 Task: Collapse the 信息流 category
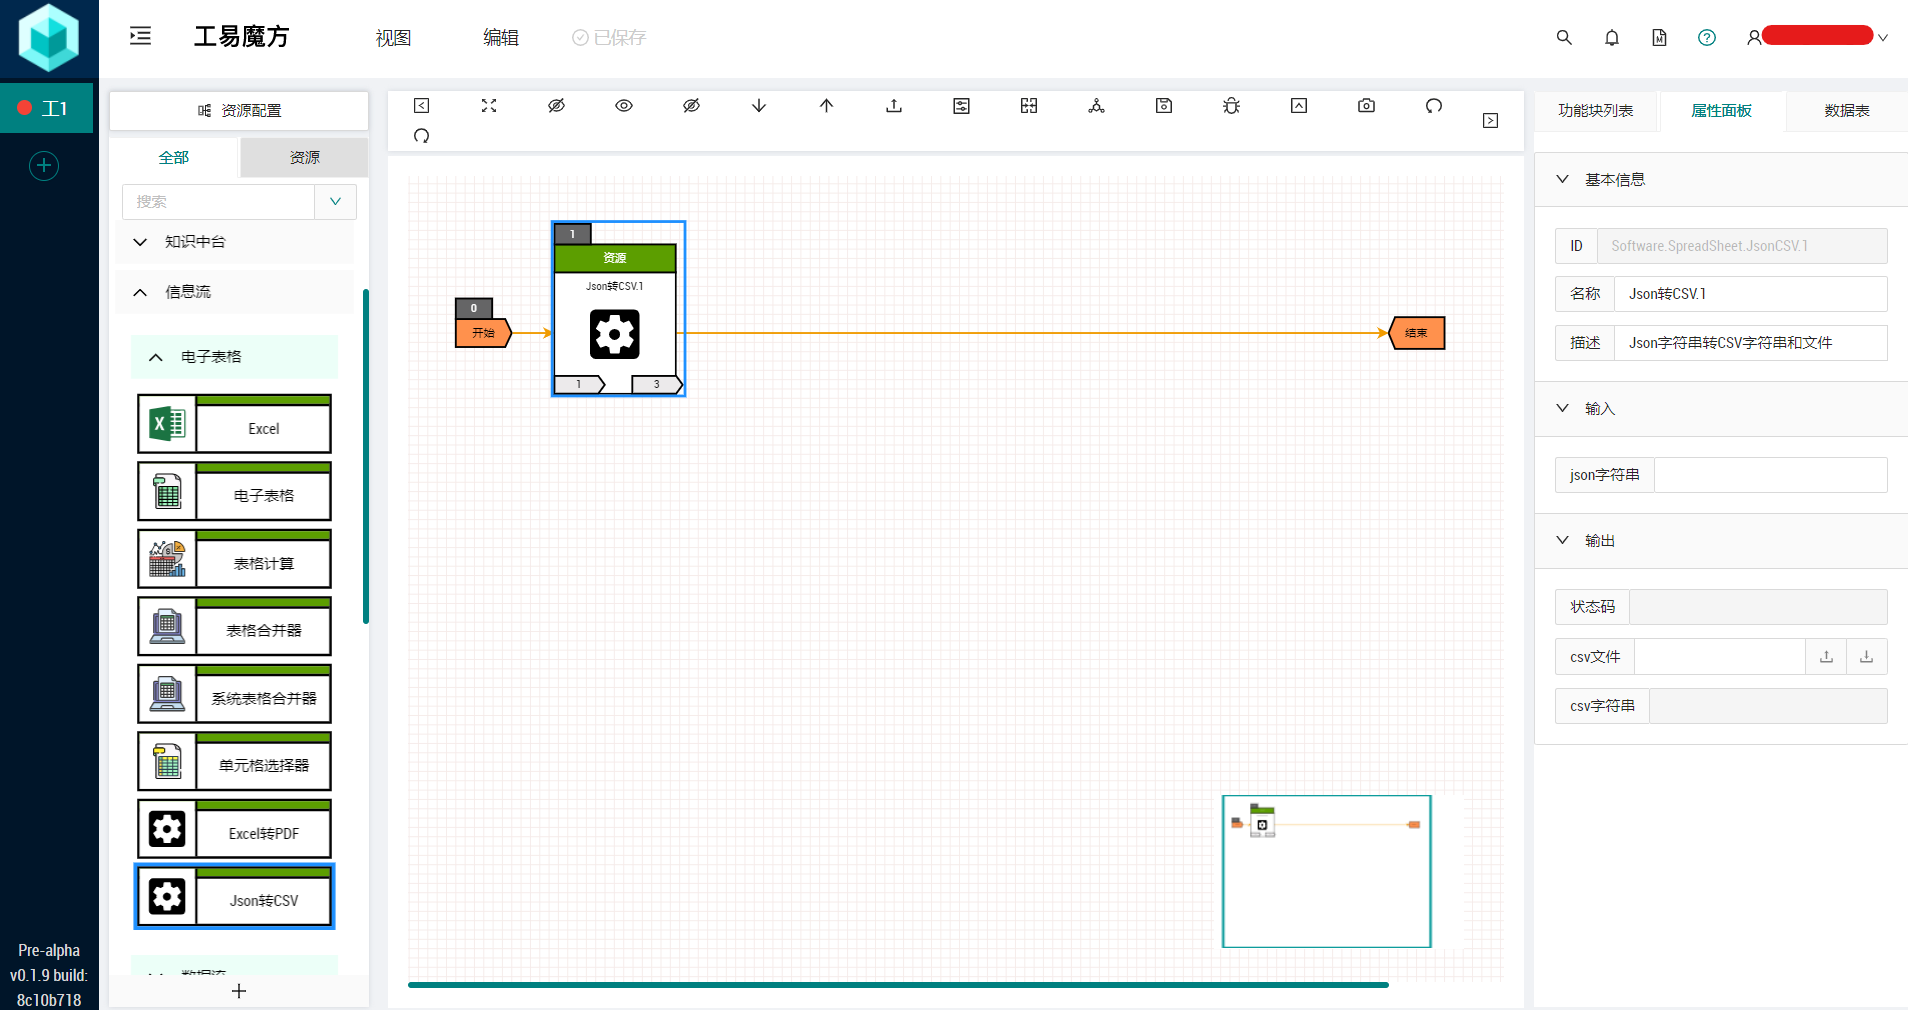[234, 292]
